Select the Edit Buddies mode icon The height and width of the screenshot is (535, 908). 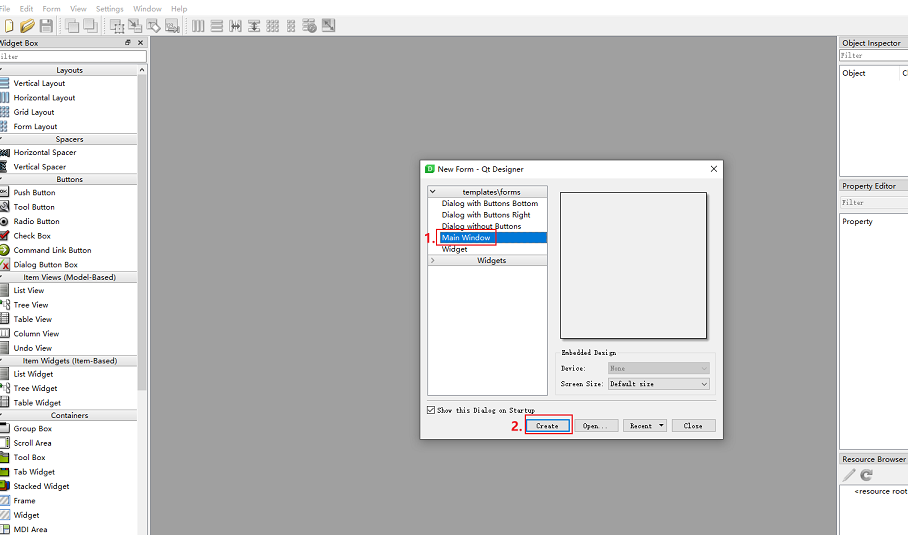tap(153, 26)
